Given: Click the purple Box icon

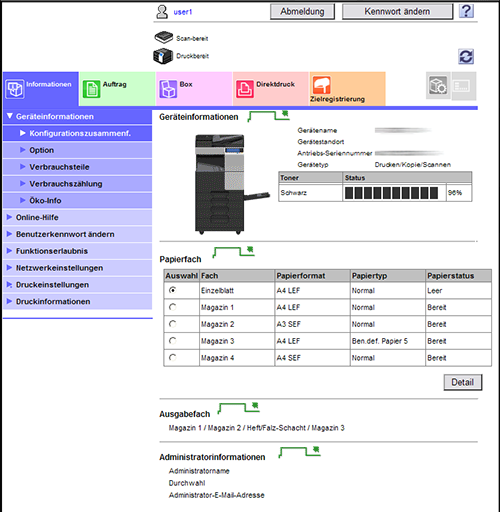Looking at the screenshot, I should (168, 89).
